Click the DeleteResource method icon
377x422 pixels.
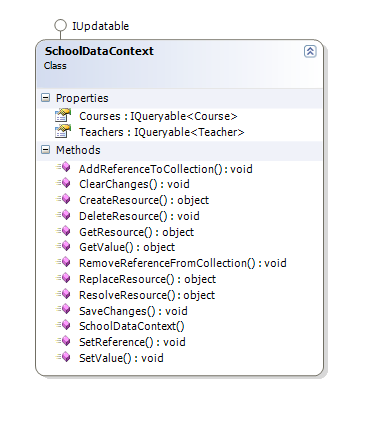point(63,215)
